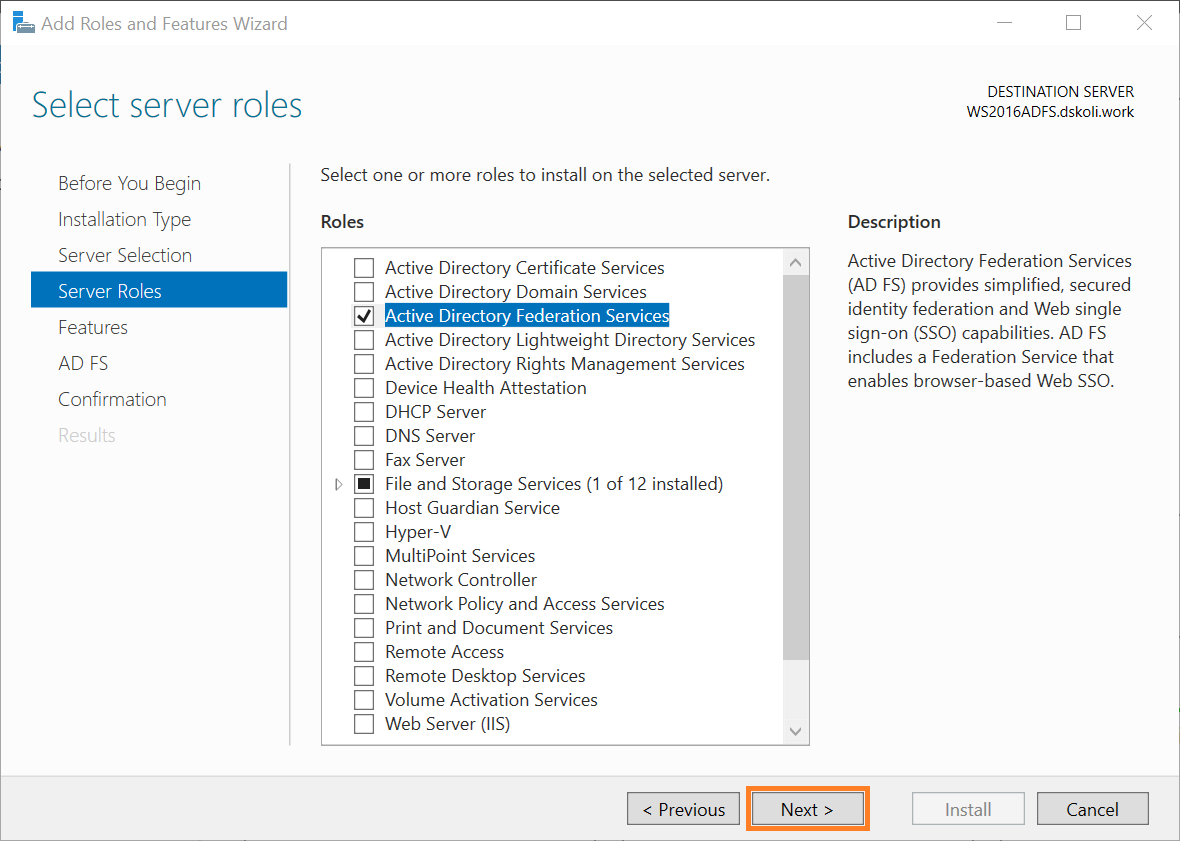Select Web Server (IIS) role label
Screen dimensions: 1180x841
448,724
